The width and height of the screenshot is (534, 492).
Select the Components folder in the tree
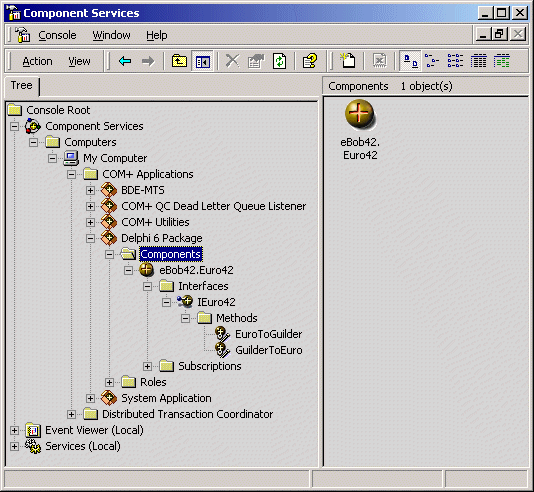click(171, 254)
